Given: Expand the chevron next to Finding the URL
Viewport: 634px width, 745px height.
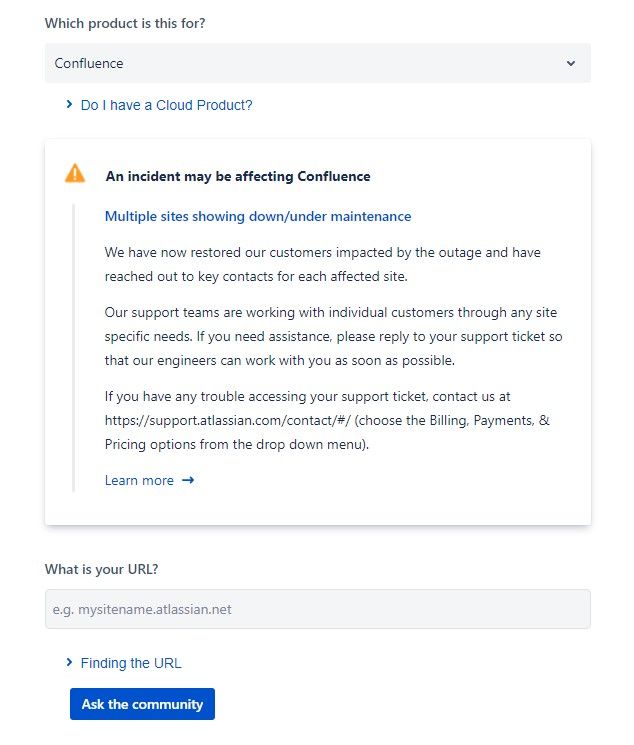Looking at the screenshot, I should (x=69, y=662).
